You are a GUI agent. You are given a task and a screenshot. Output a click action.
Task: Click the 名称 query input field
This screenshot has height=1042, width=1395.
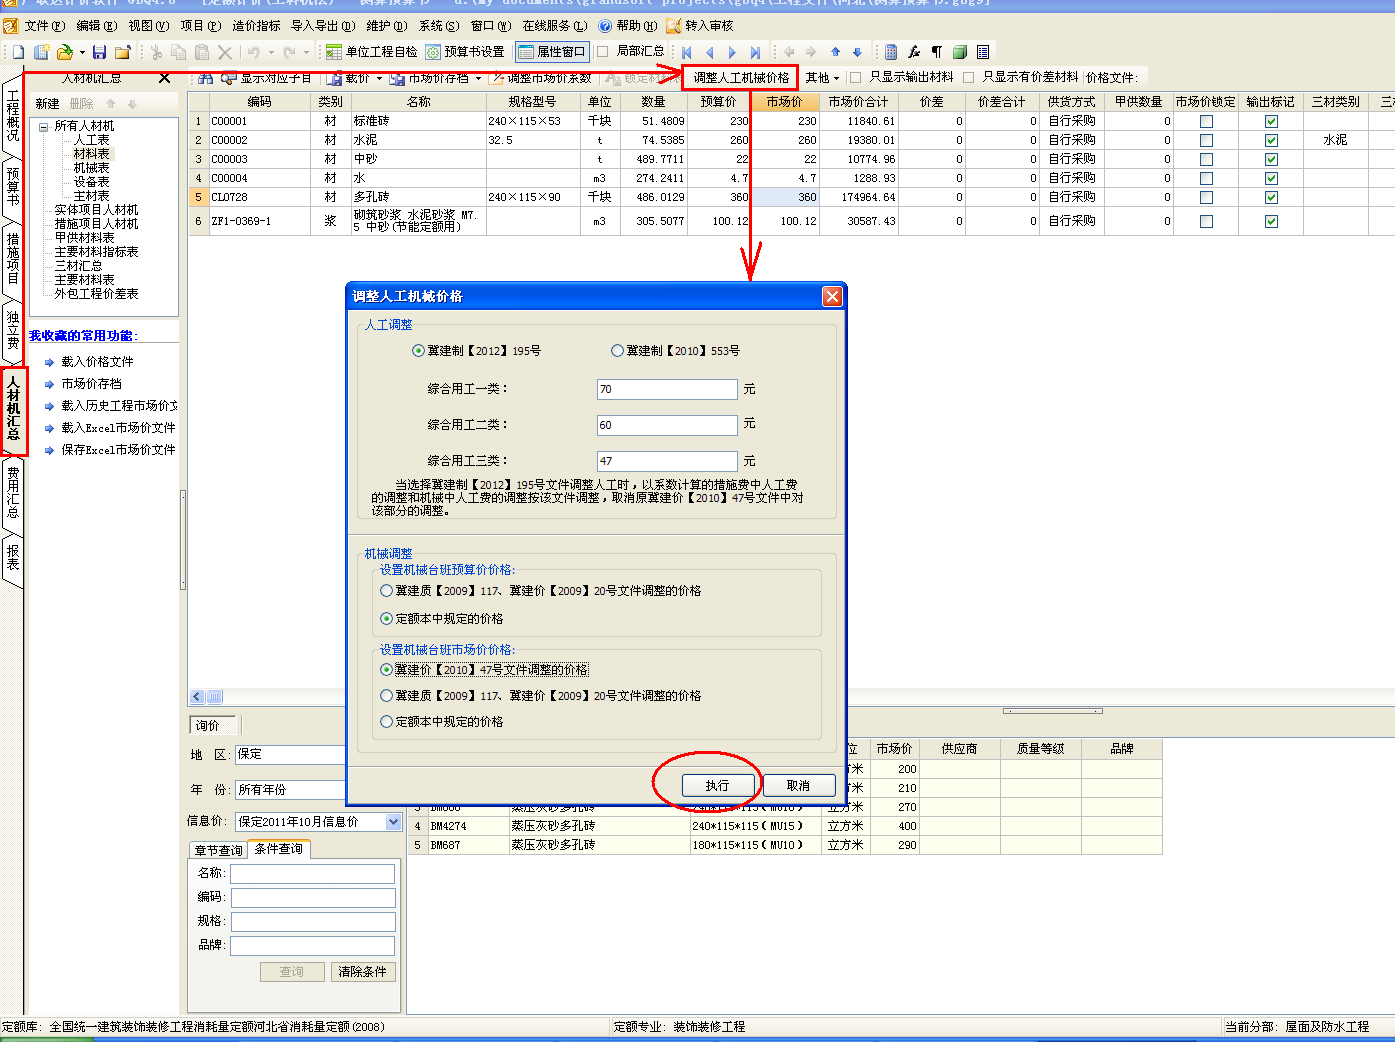click(313, 874)
